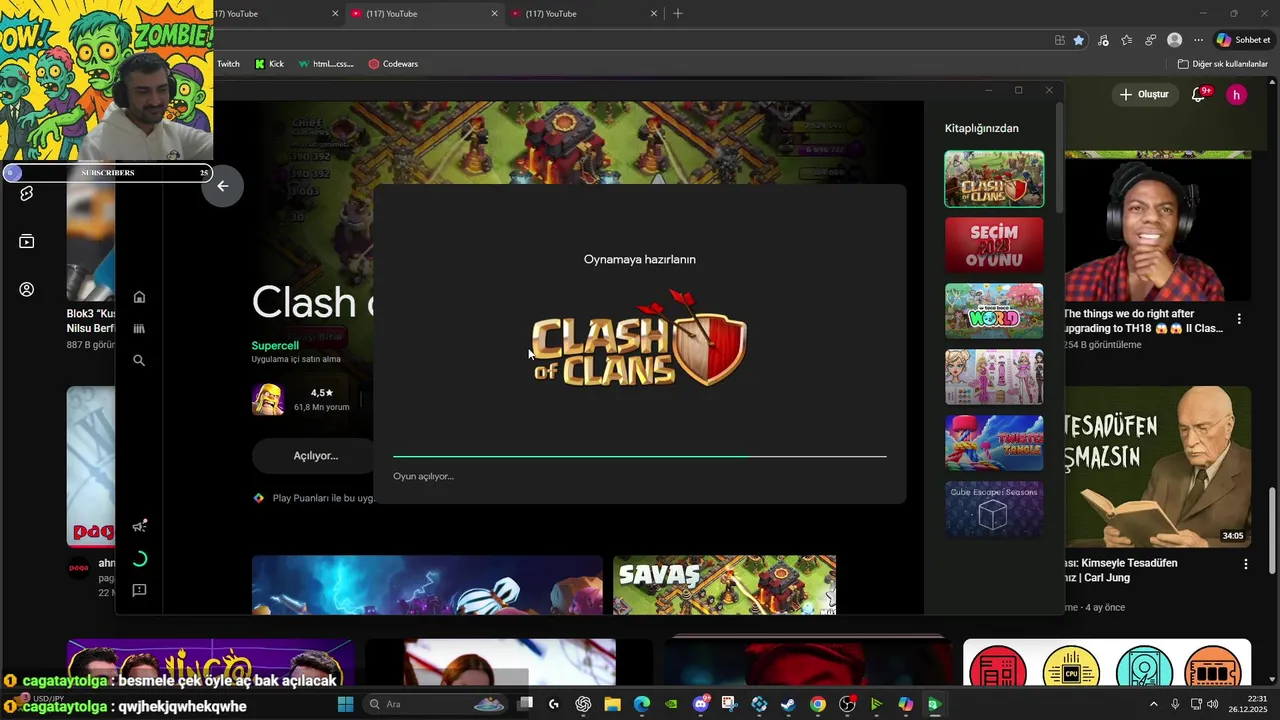
Task: Open YouTube notifications bell
Action: click(1198, 95)
